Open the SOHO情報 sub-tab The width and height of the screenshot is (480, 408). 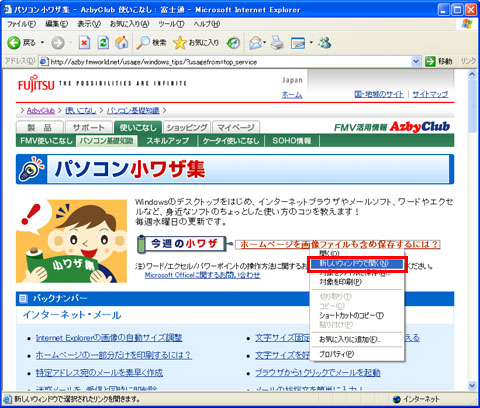click(x=292, y=141)
